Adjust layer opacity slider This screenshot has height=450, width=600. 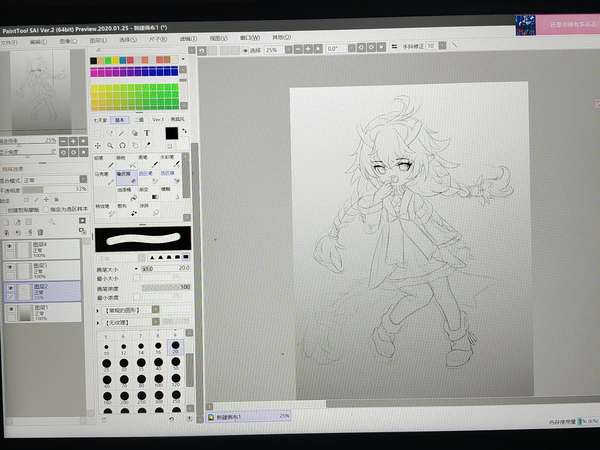pyautogui.click(x=55, y=189)
